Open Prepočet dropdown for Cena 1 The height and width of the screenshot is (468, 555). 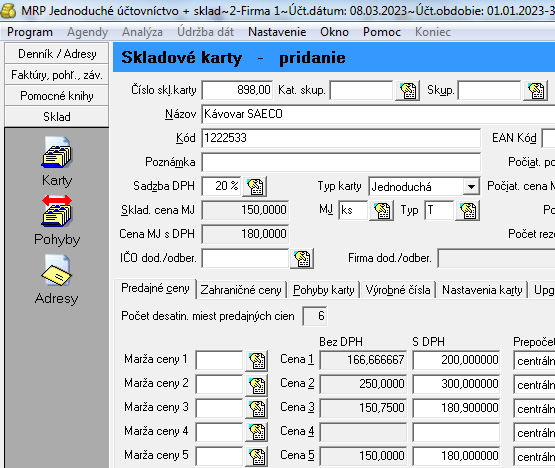[534, 361]
